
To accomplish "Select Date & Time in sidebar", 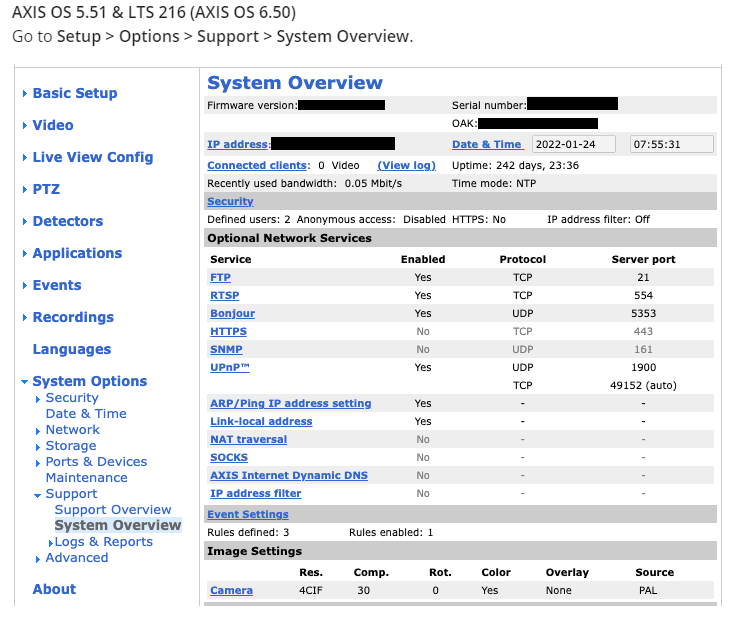I will pos(86,414).
